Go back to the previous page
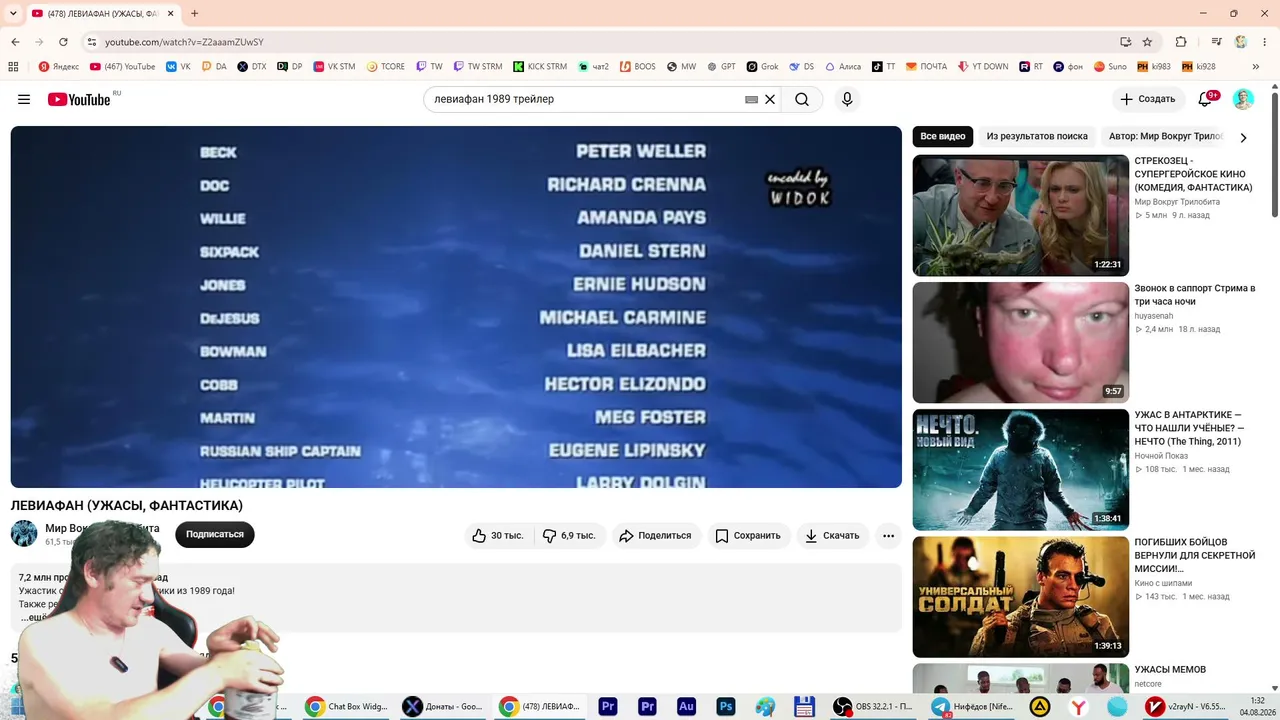The width and height of the screenshot is (1280, 720). pyautogui.click(x=15, y=42)
